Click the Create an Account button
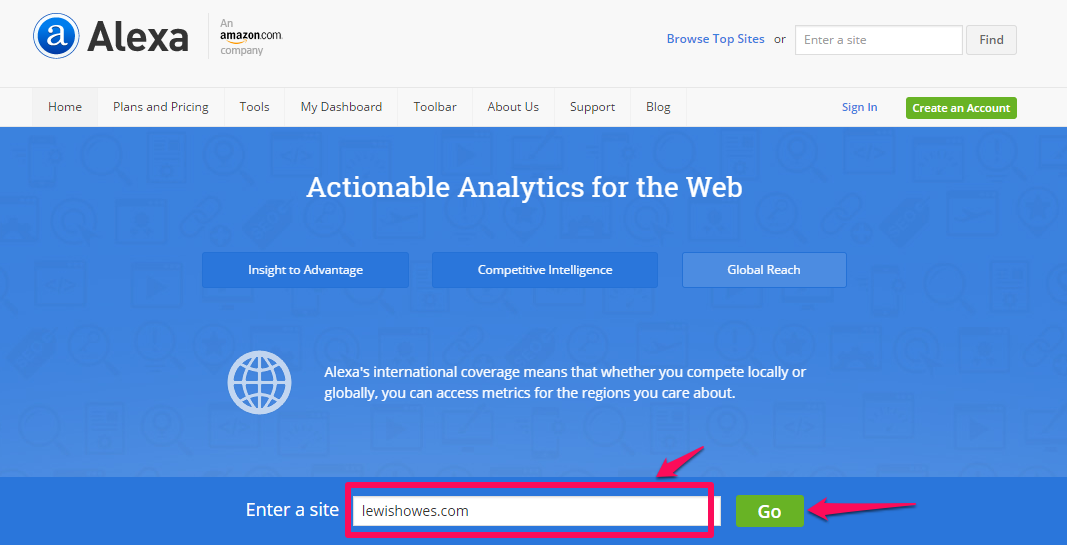Image resolution: width=1067 pixels, height=548 pixels. [x=961, y=108]
